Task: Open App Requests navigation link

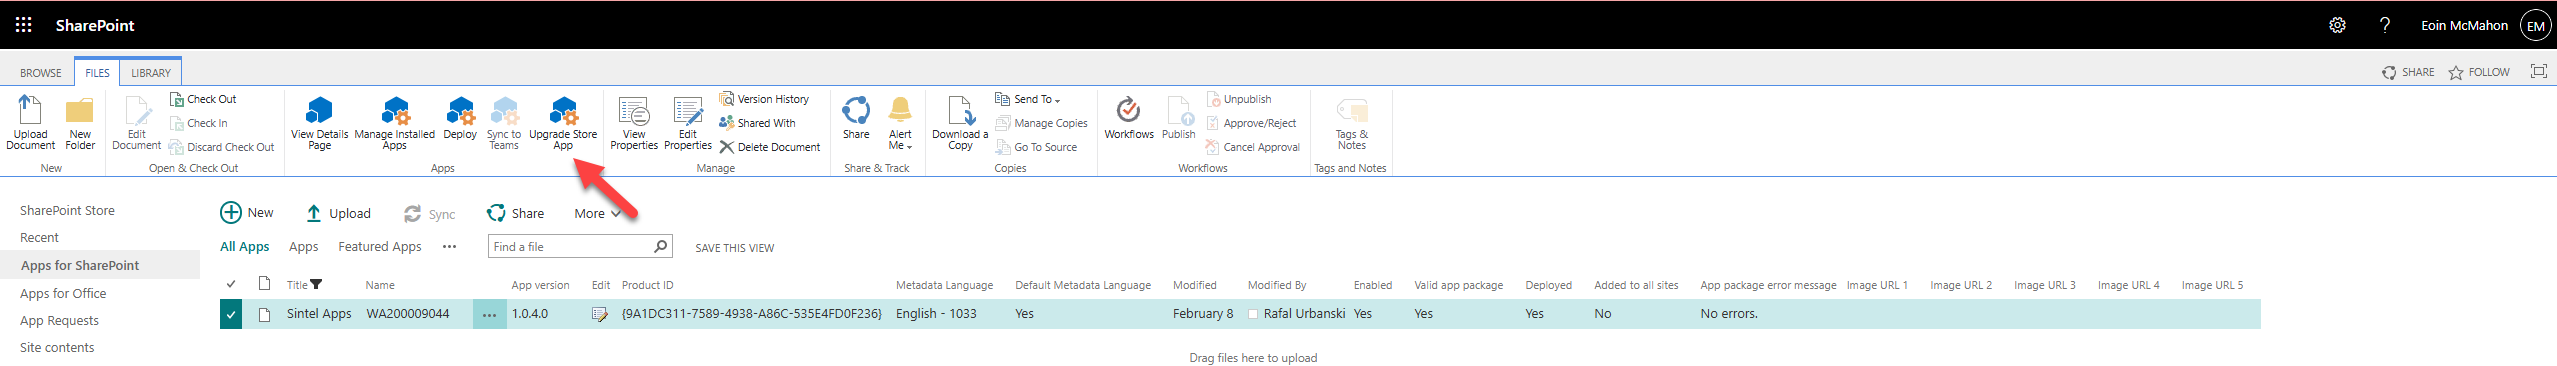Action: pyautogui.click(x=59, y=320)
